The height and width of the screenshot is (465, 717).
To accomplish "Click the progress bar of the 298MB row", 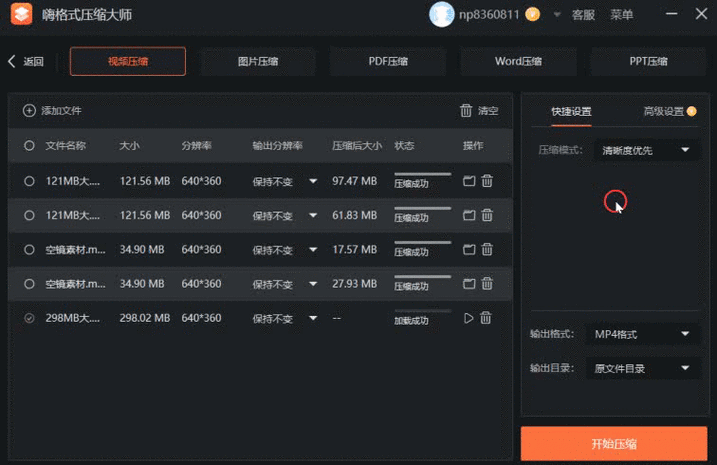I will point(423,311).
